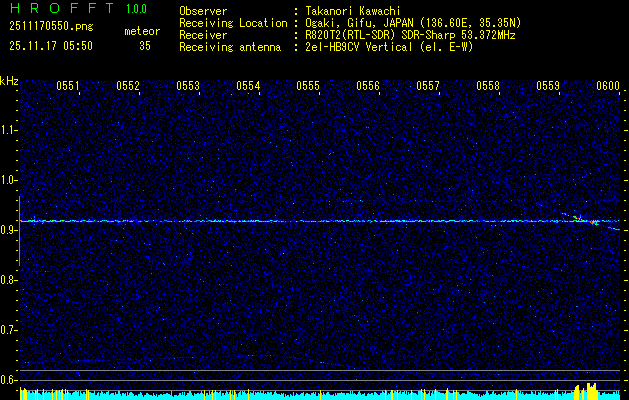The width and height of the screenshot is (629, 400).
Task: Click the 'Receiving antenna' field label
Action: [x=230, y=47]
